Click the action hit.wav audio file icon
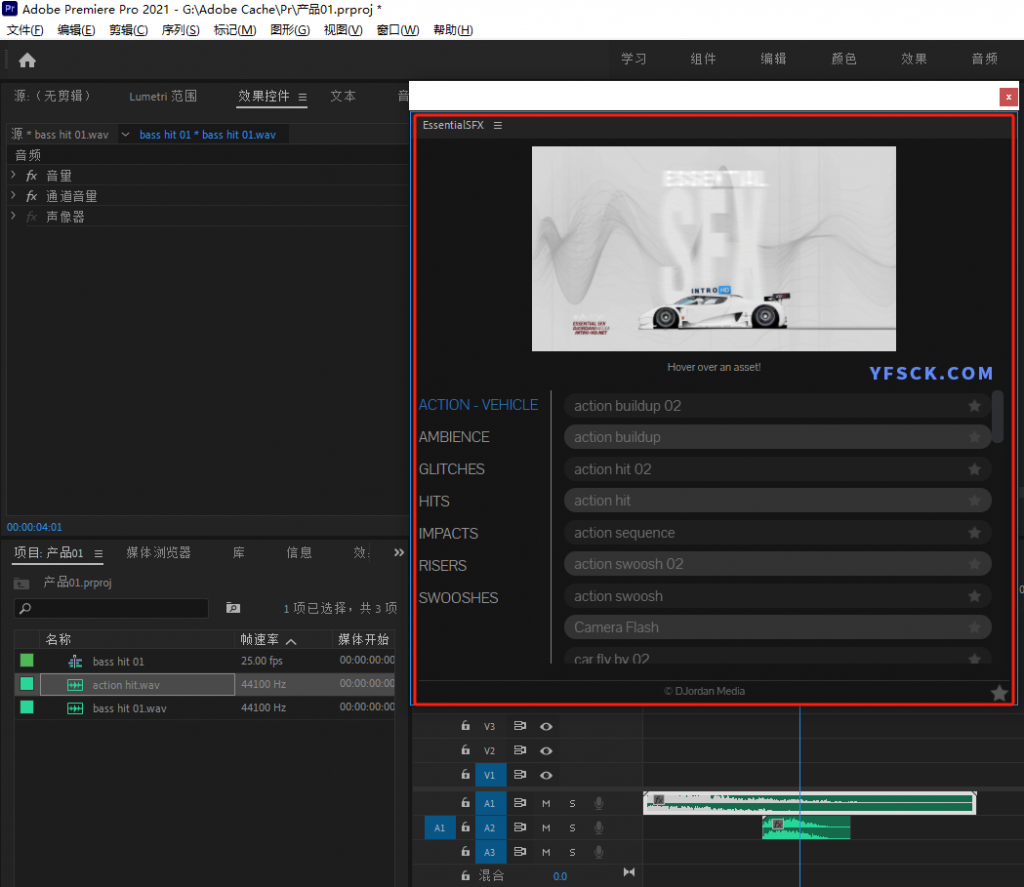The height and width of the screenshot is (887, 1024). coord(75,685)
